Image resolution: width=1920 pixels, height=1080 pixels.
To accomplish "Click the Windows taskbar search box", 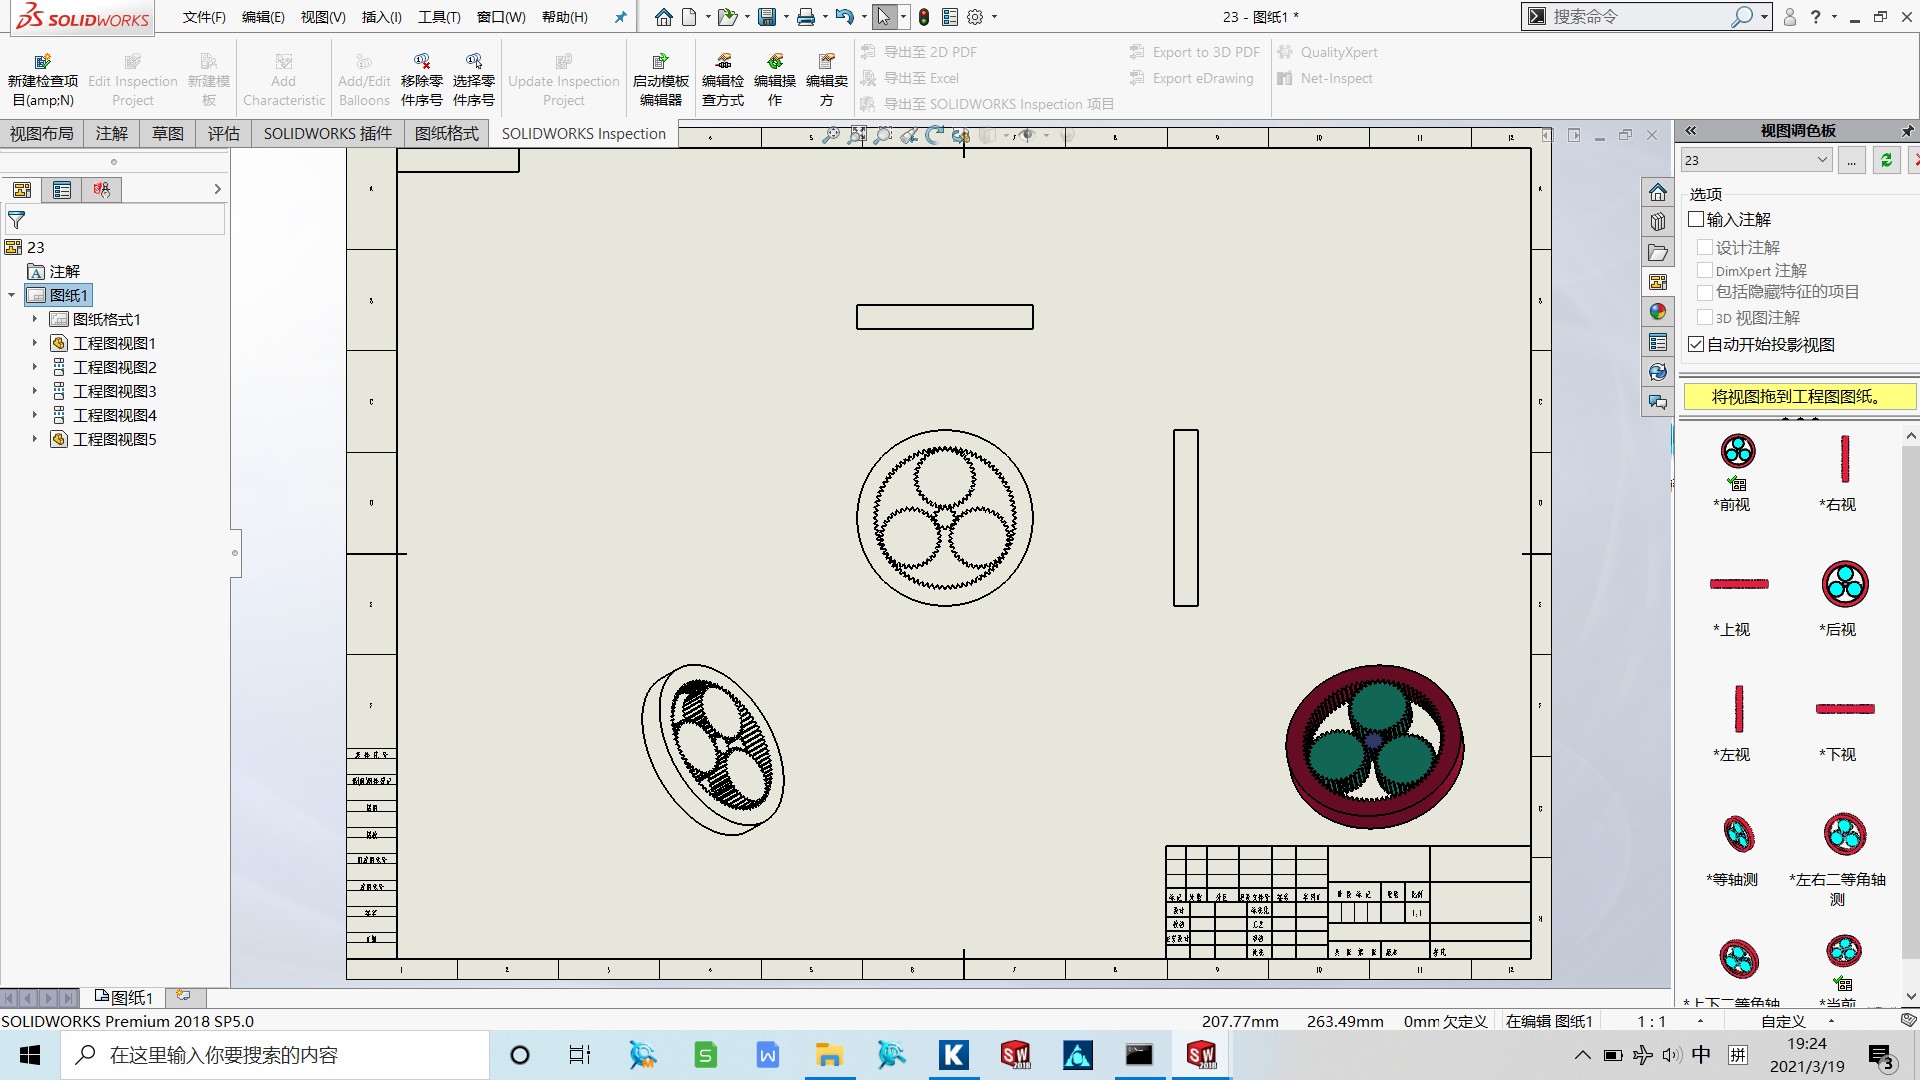I will [275, 1055].
